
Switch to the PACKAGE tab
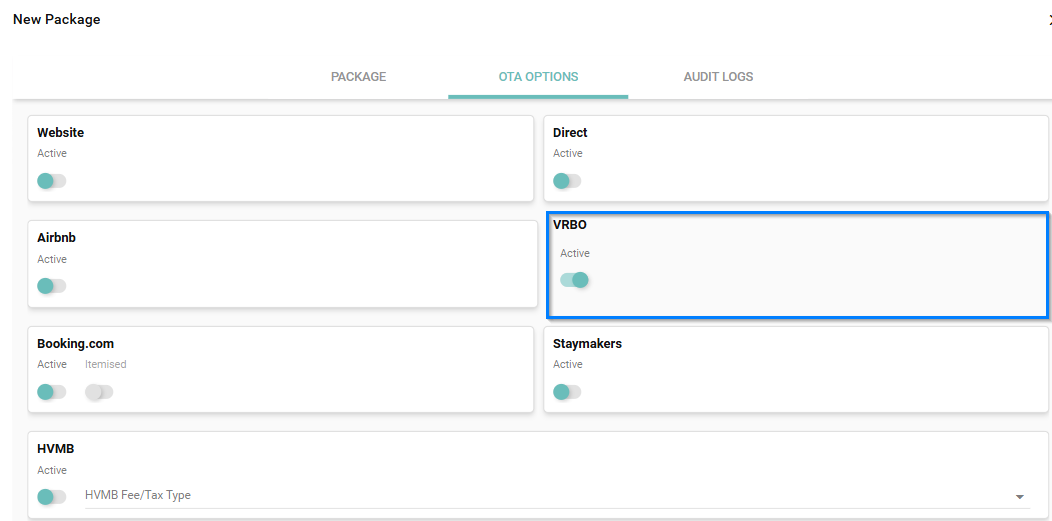[x=358, y=77]
